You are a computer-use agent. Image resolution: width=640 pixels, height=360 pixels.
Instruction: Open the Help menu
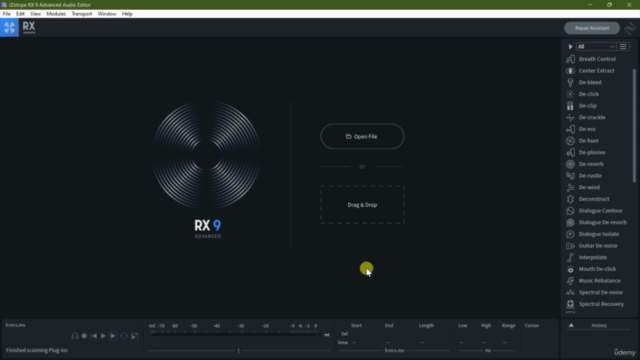pyautogui.click(x=127, y=14)
